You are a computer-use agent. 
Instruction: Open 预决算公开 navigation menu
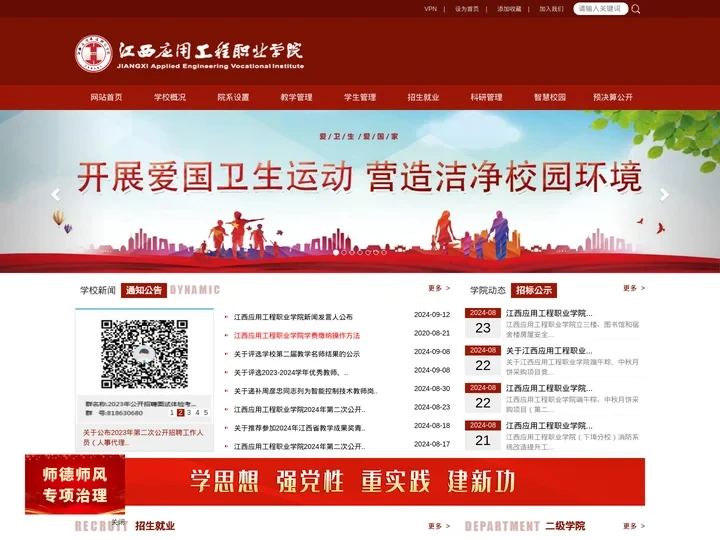click(x=613, y=97)
